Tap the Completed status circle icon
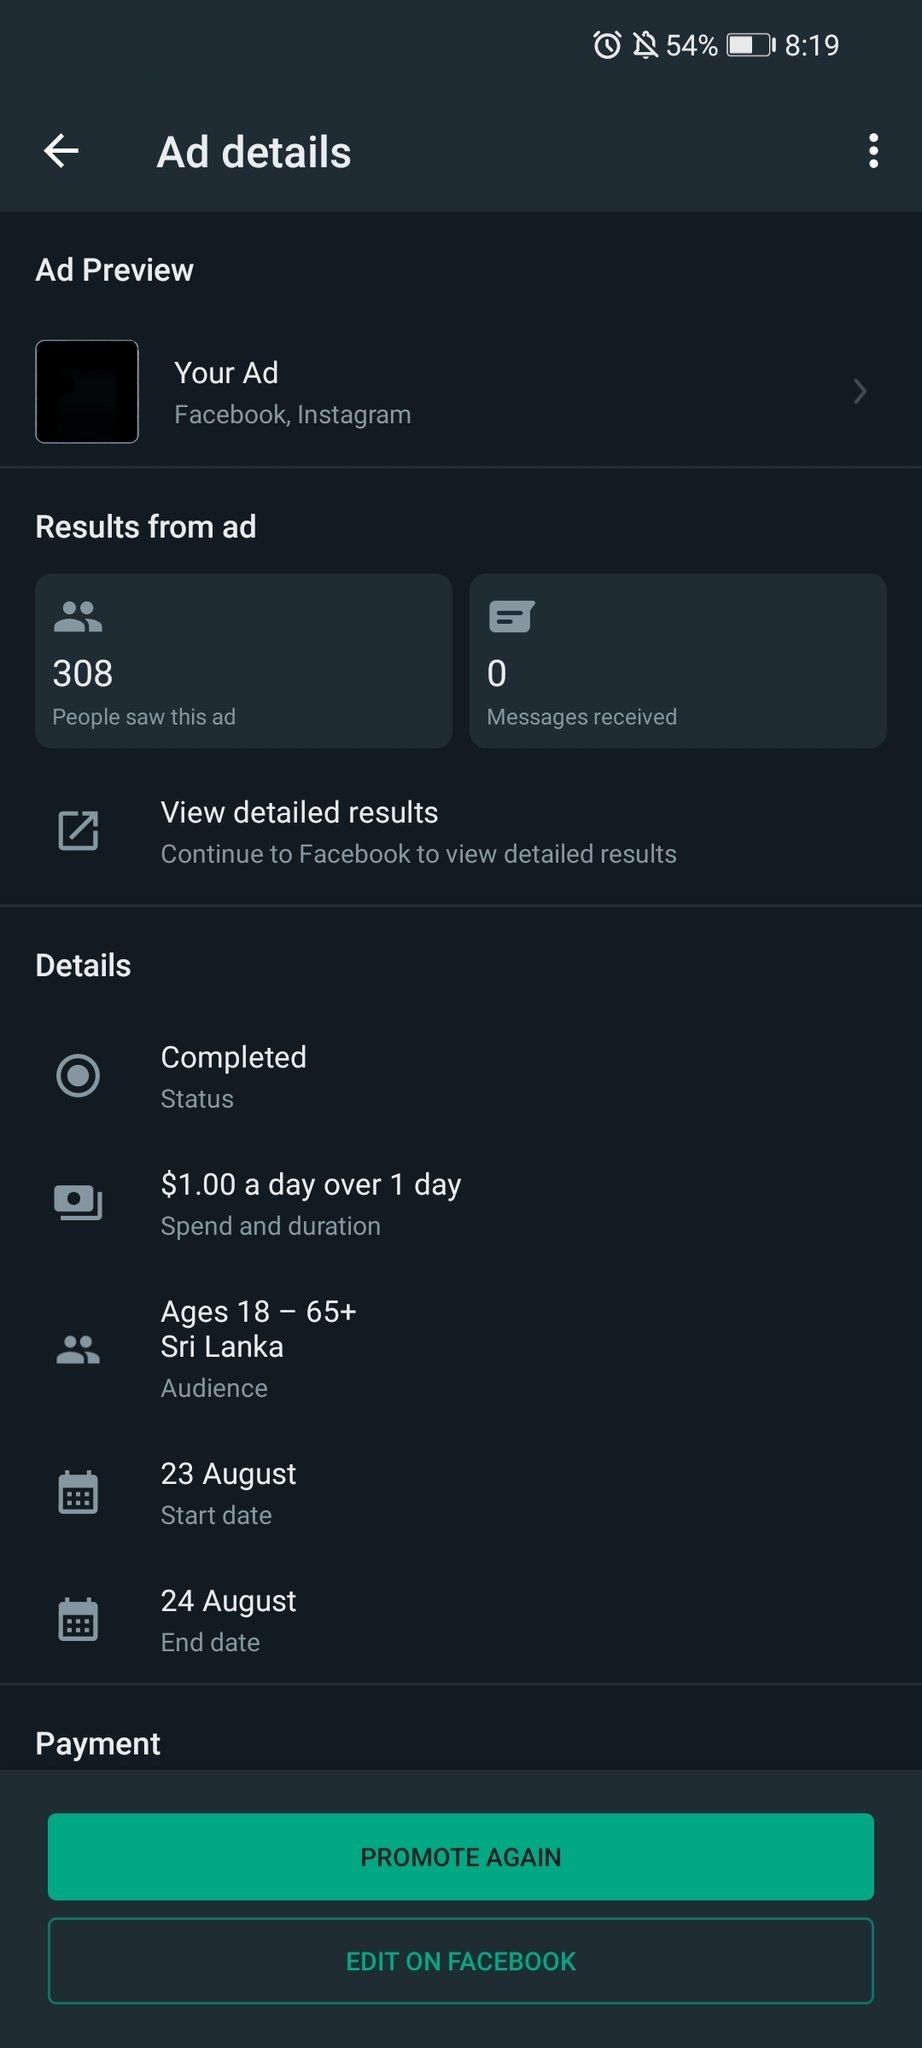The width and height of the screenshot is (922, 2048). tap(78, 1076)
